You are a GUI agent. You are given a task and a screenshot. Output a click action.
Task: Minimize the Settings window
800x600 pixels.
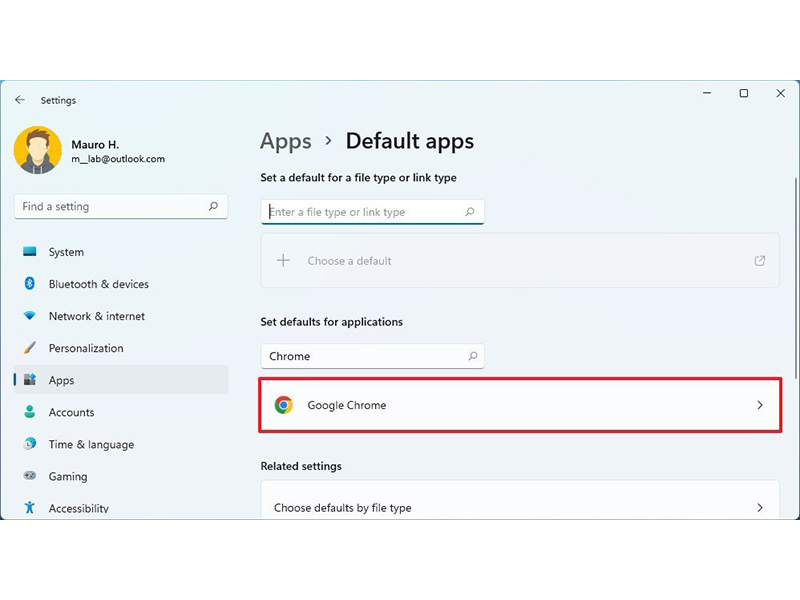(707, 93)
